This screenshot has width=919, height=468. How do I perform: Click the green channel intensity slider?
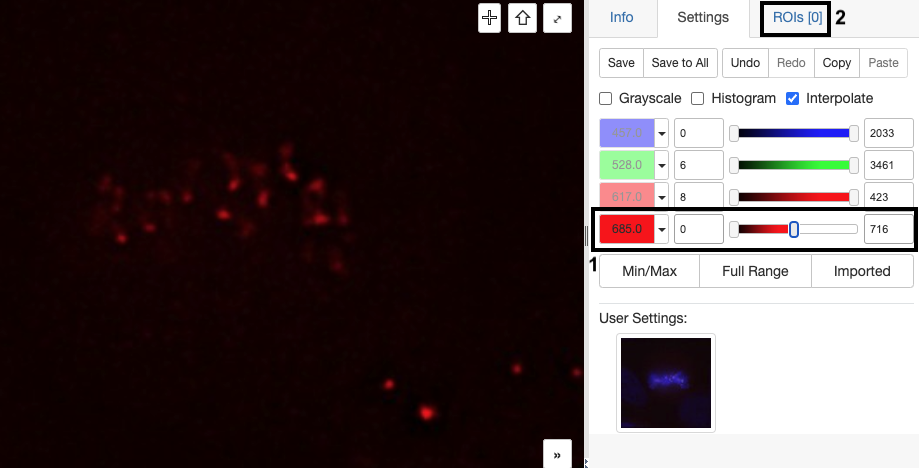794,165
